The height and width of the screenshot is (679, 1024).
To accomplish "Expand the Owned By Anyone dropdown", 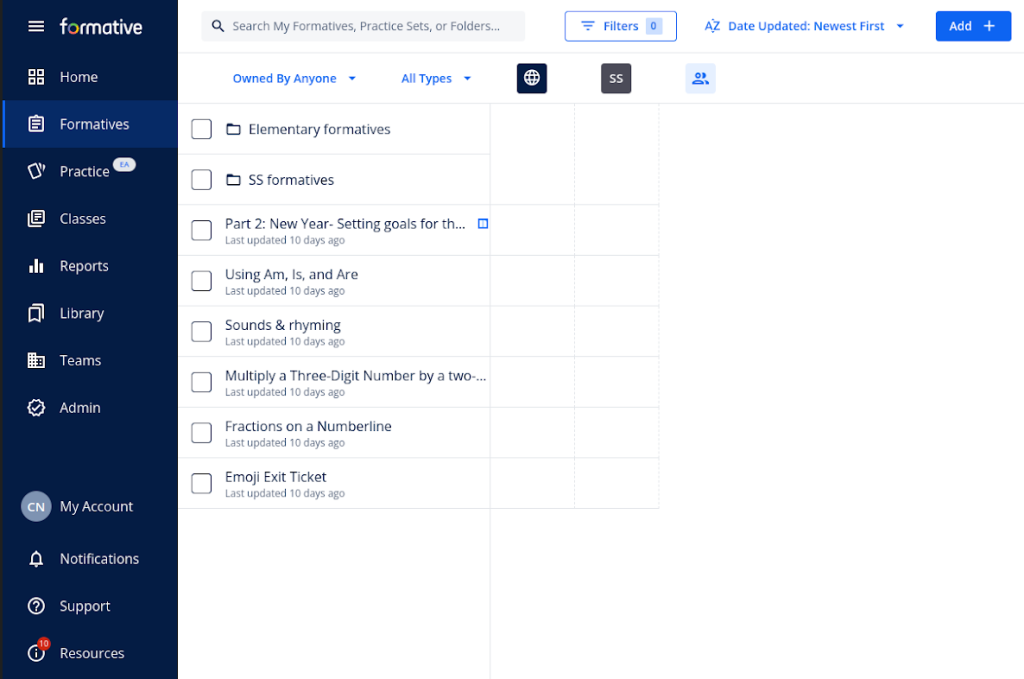I will (294, 79).
